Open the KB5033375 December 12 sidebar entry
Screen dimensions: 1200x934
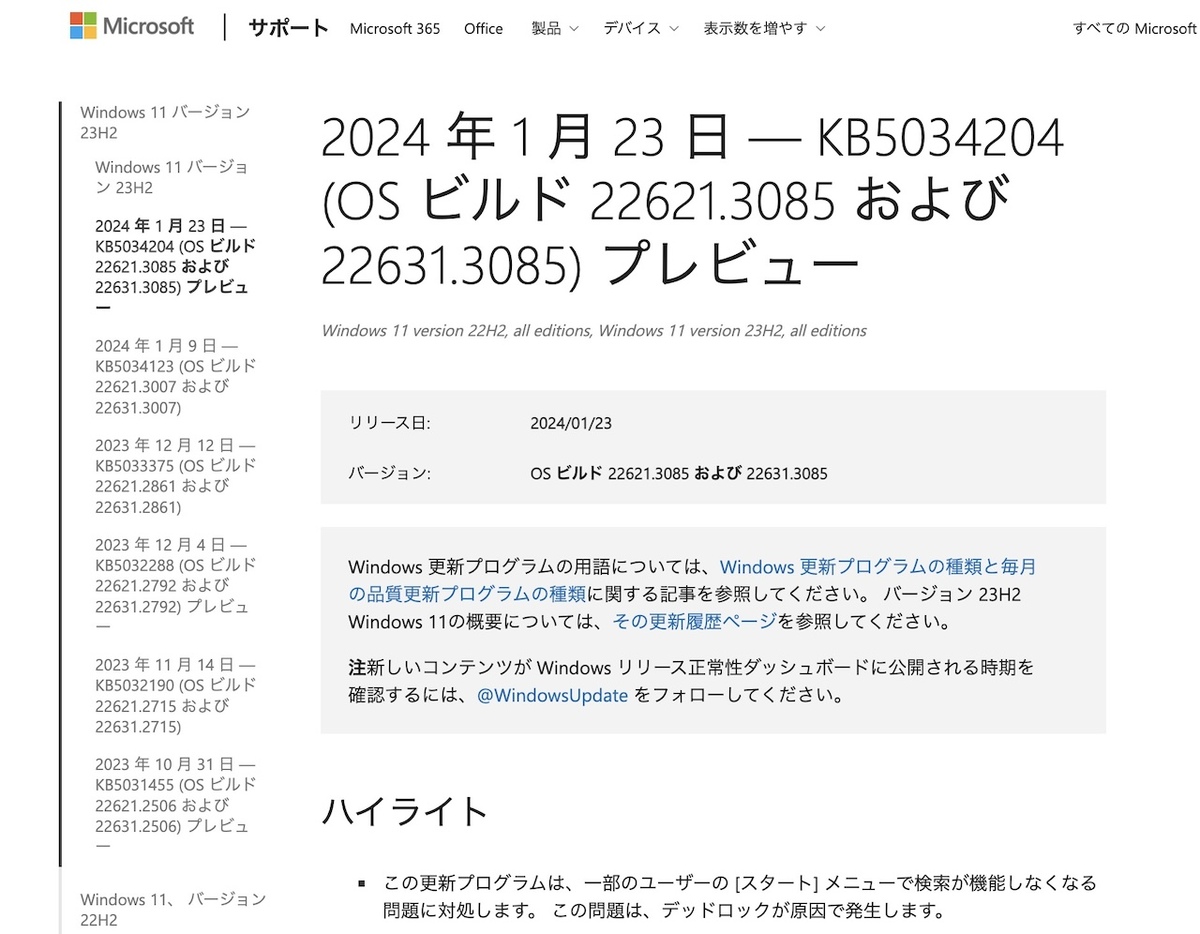click(x=176, y=476)
